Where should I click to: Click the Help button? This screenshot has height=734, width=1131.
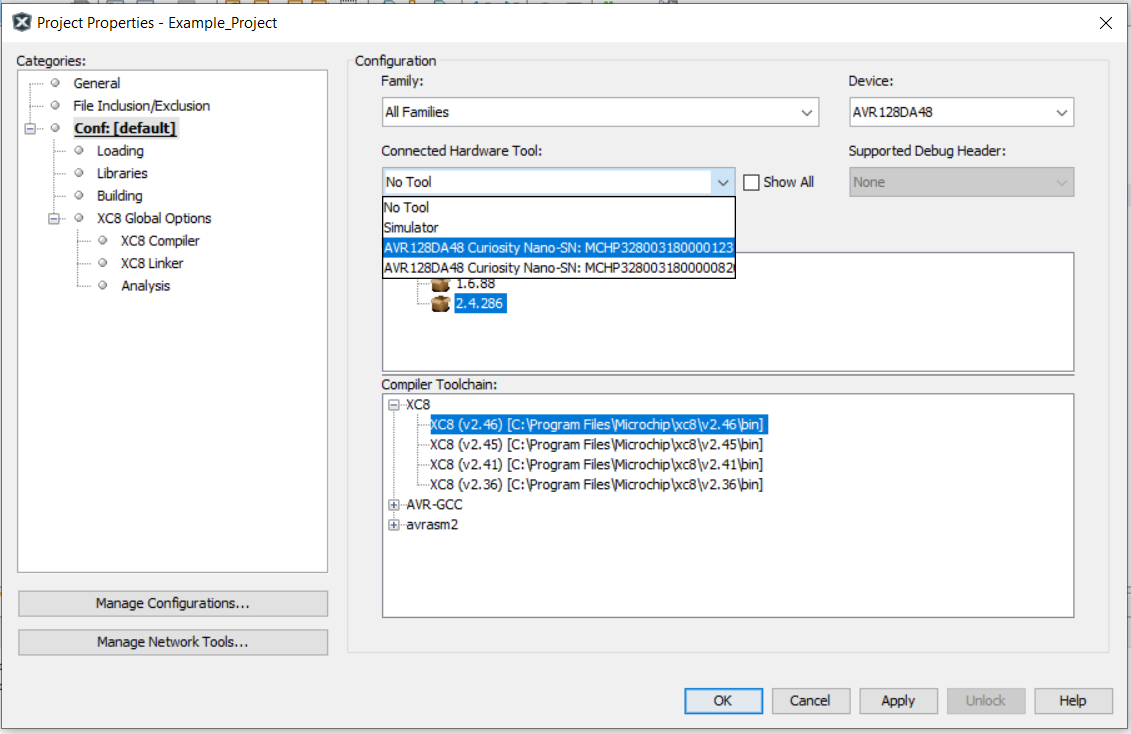point(1073,701)
